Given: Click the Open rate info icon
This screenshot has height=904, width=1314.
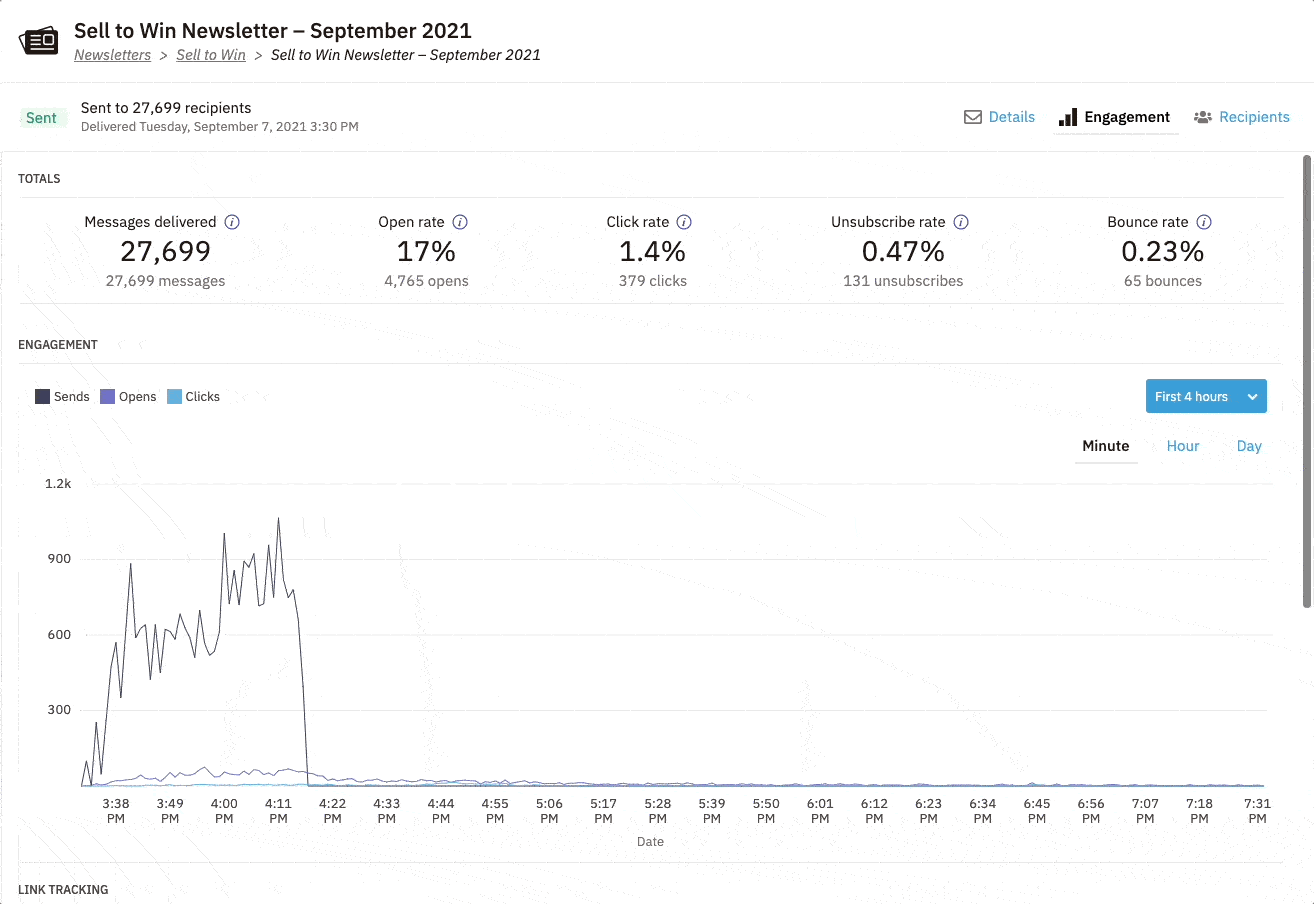Looking at the screenshot, I should (x=460, y=222).
